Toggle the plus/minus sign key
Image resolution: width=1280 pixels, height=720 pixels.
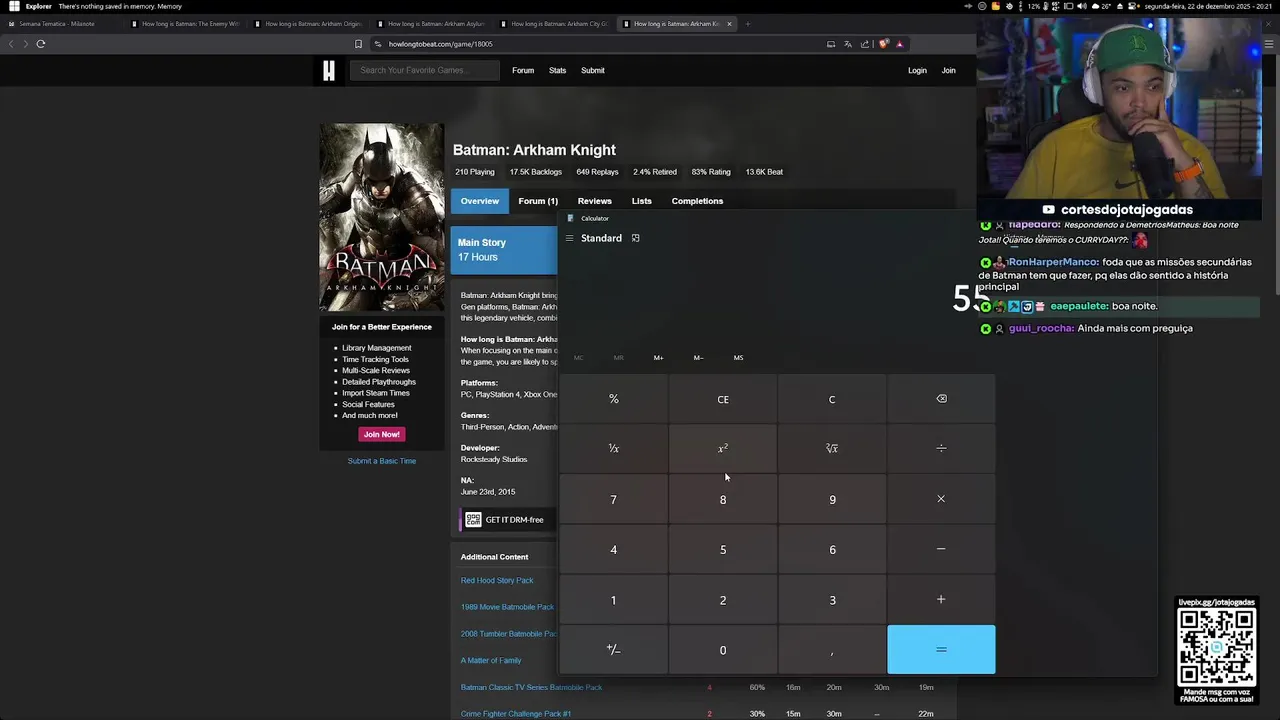coord(614,650)
